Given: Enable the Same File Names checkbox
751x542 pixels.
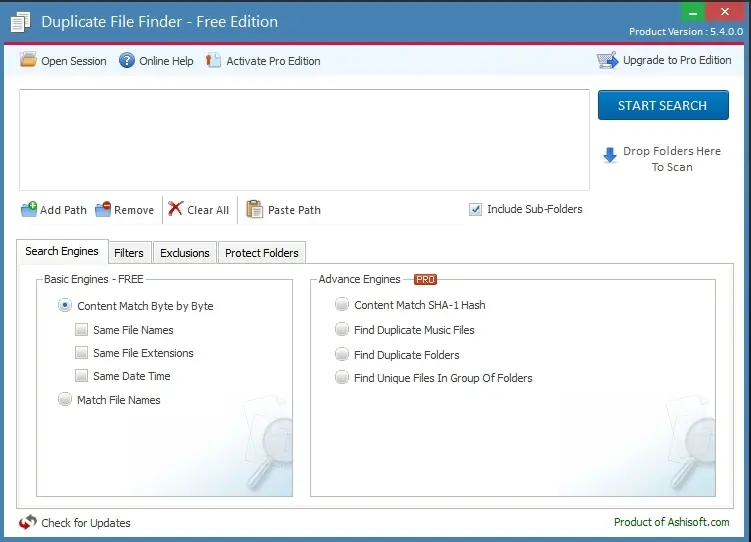Looking at the screenshot, I should (81, 329).
